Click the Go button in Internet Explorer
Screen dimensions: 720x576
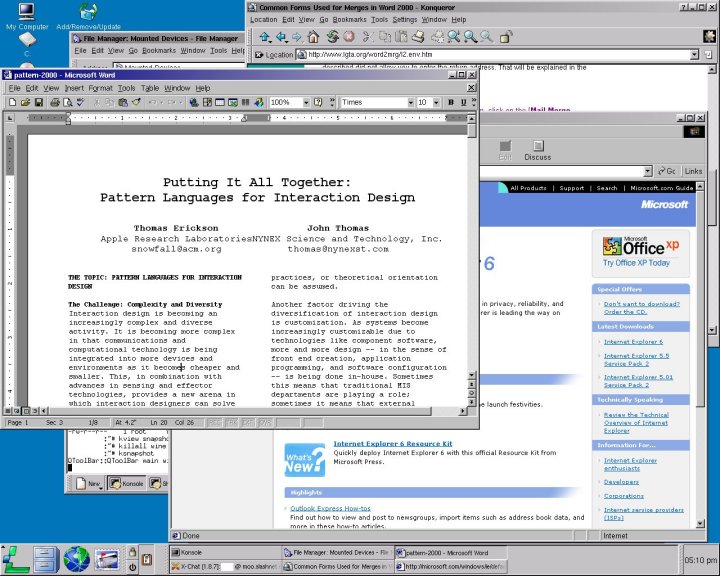click(666, 171)
